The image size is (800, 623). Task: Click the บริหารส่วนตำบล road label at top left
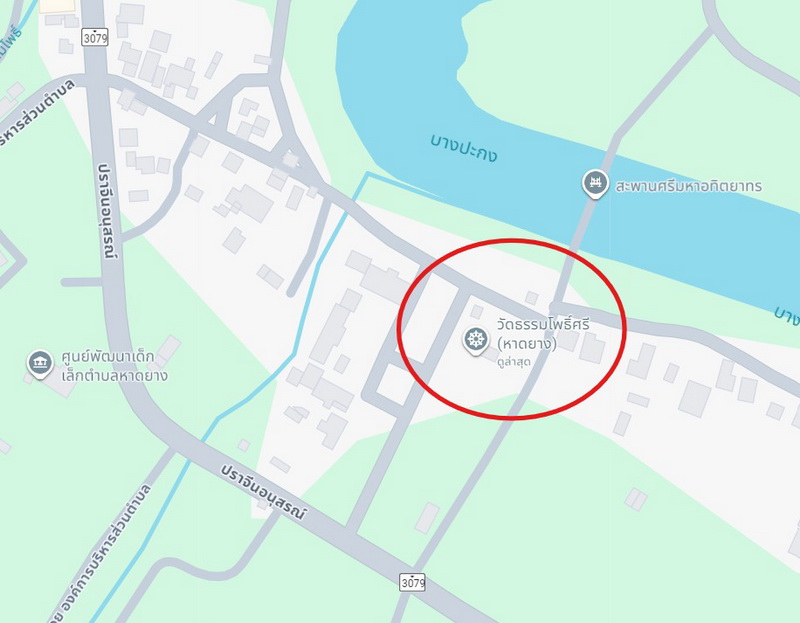[36, 113]
